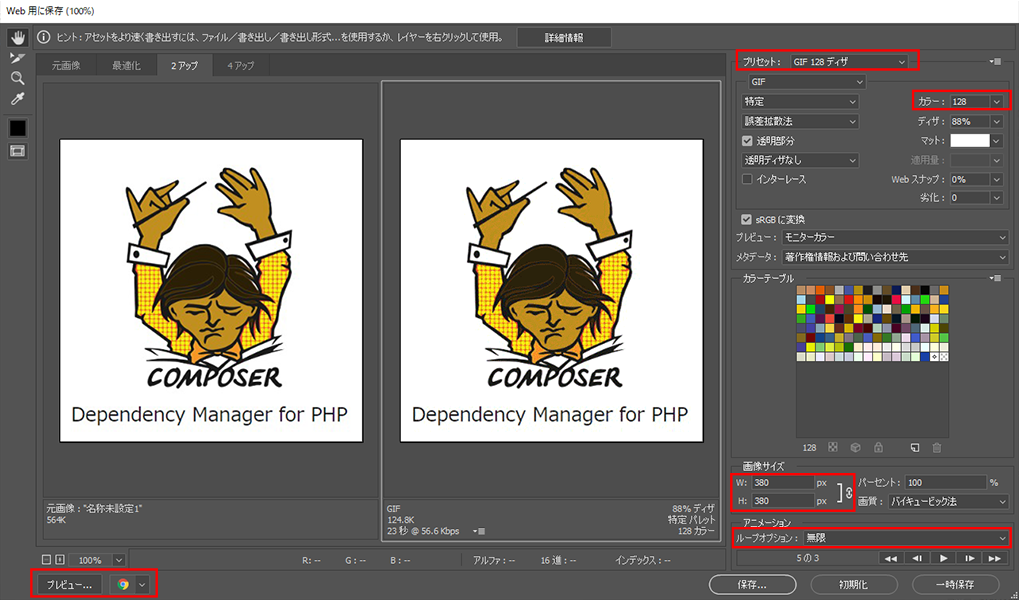Screen dimensions: 1019x600
Task: Click the 初期化 button
Action: [854, 584]
